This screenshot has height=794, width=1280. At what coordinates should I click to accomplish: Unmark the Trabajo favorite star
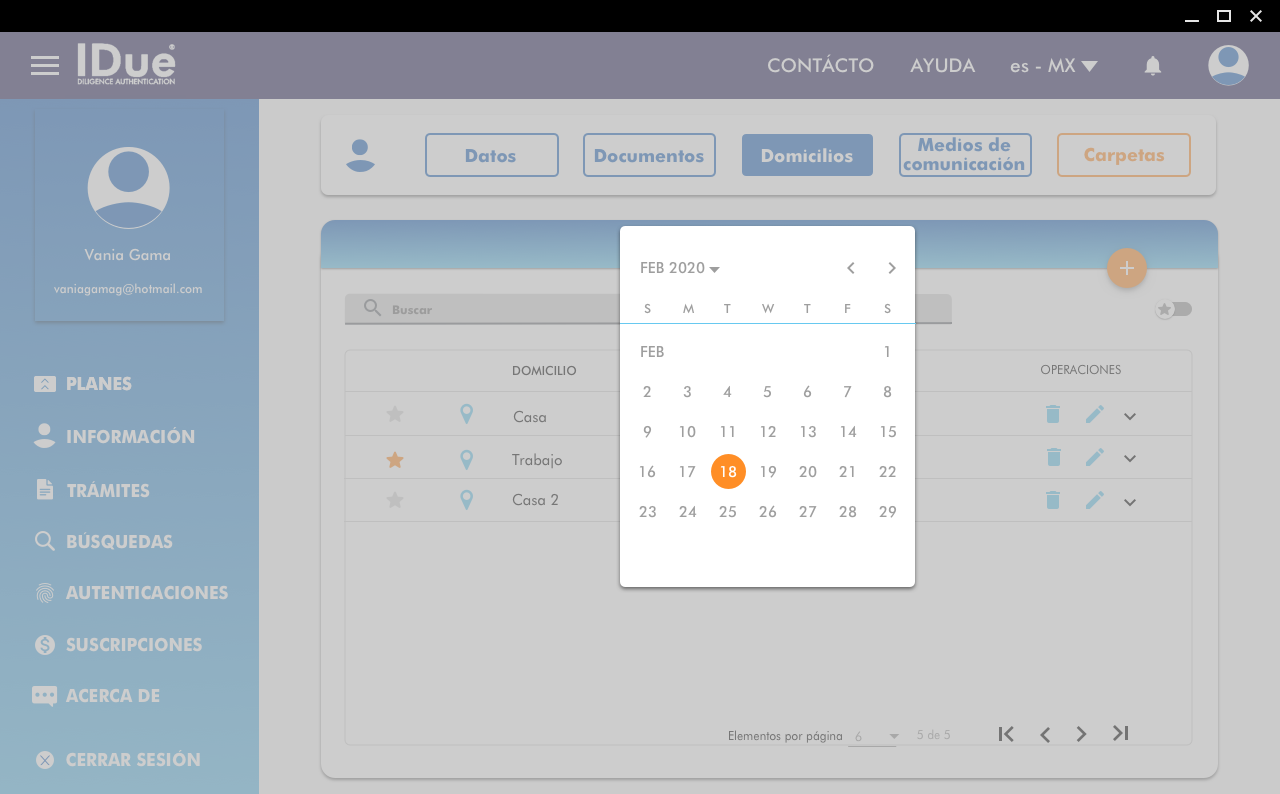[395, 460]
